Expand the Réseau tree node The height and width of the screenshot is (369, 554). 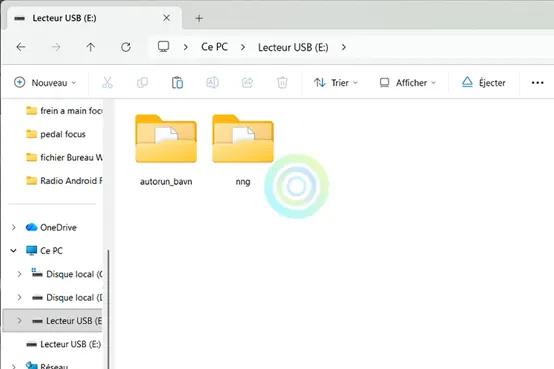pyautogui.click(x=13, y=366)
